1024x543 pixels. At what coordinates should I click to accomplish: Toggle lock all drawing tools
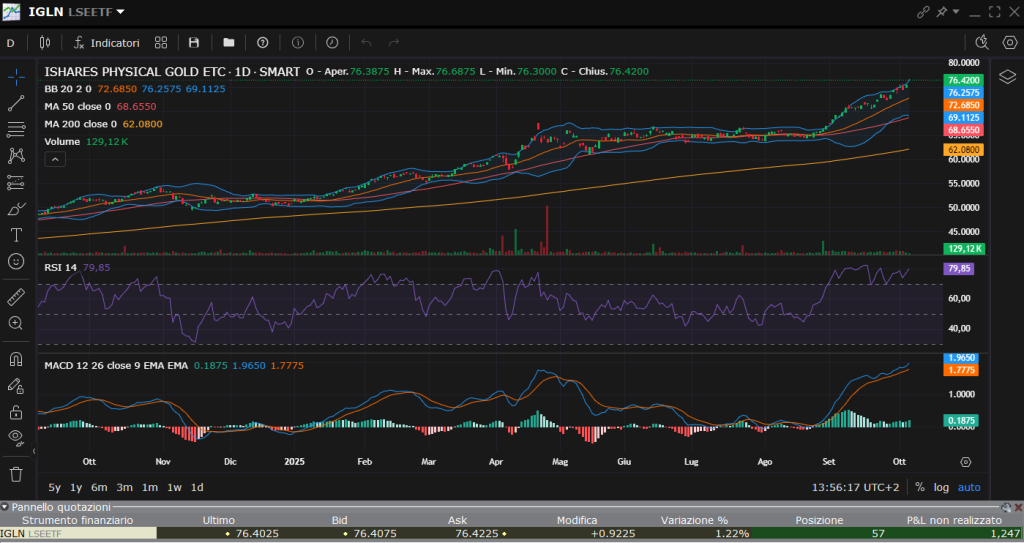[x=16, y=411]
